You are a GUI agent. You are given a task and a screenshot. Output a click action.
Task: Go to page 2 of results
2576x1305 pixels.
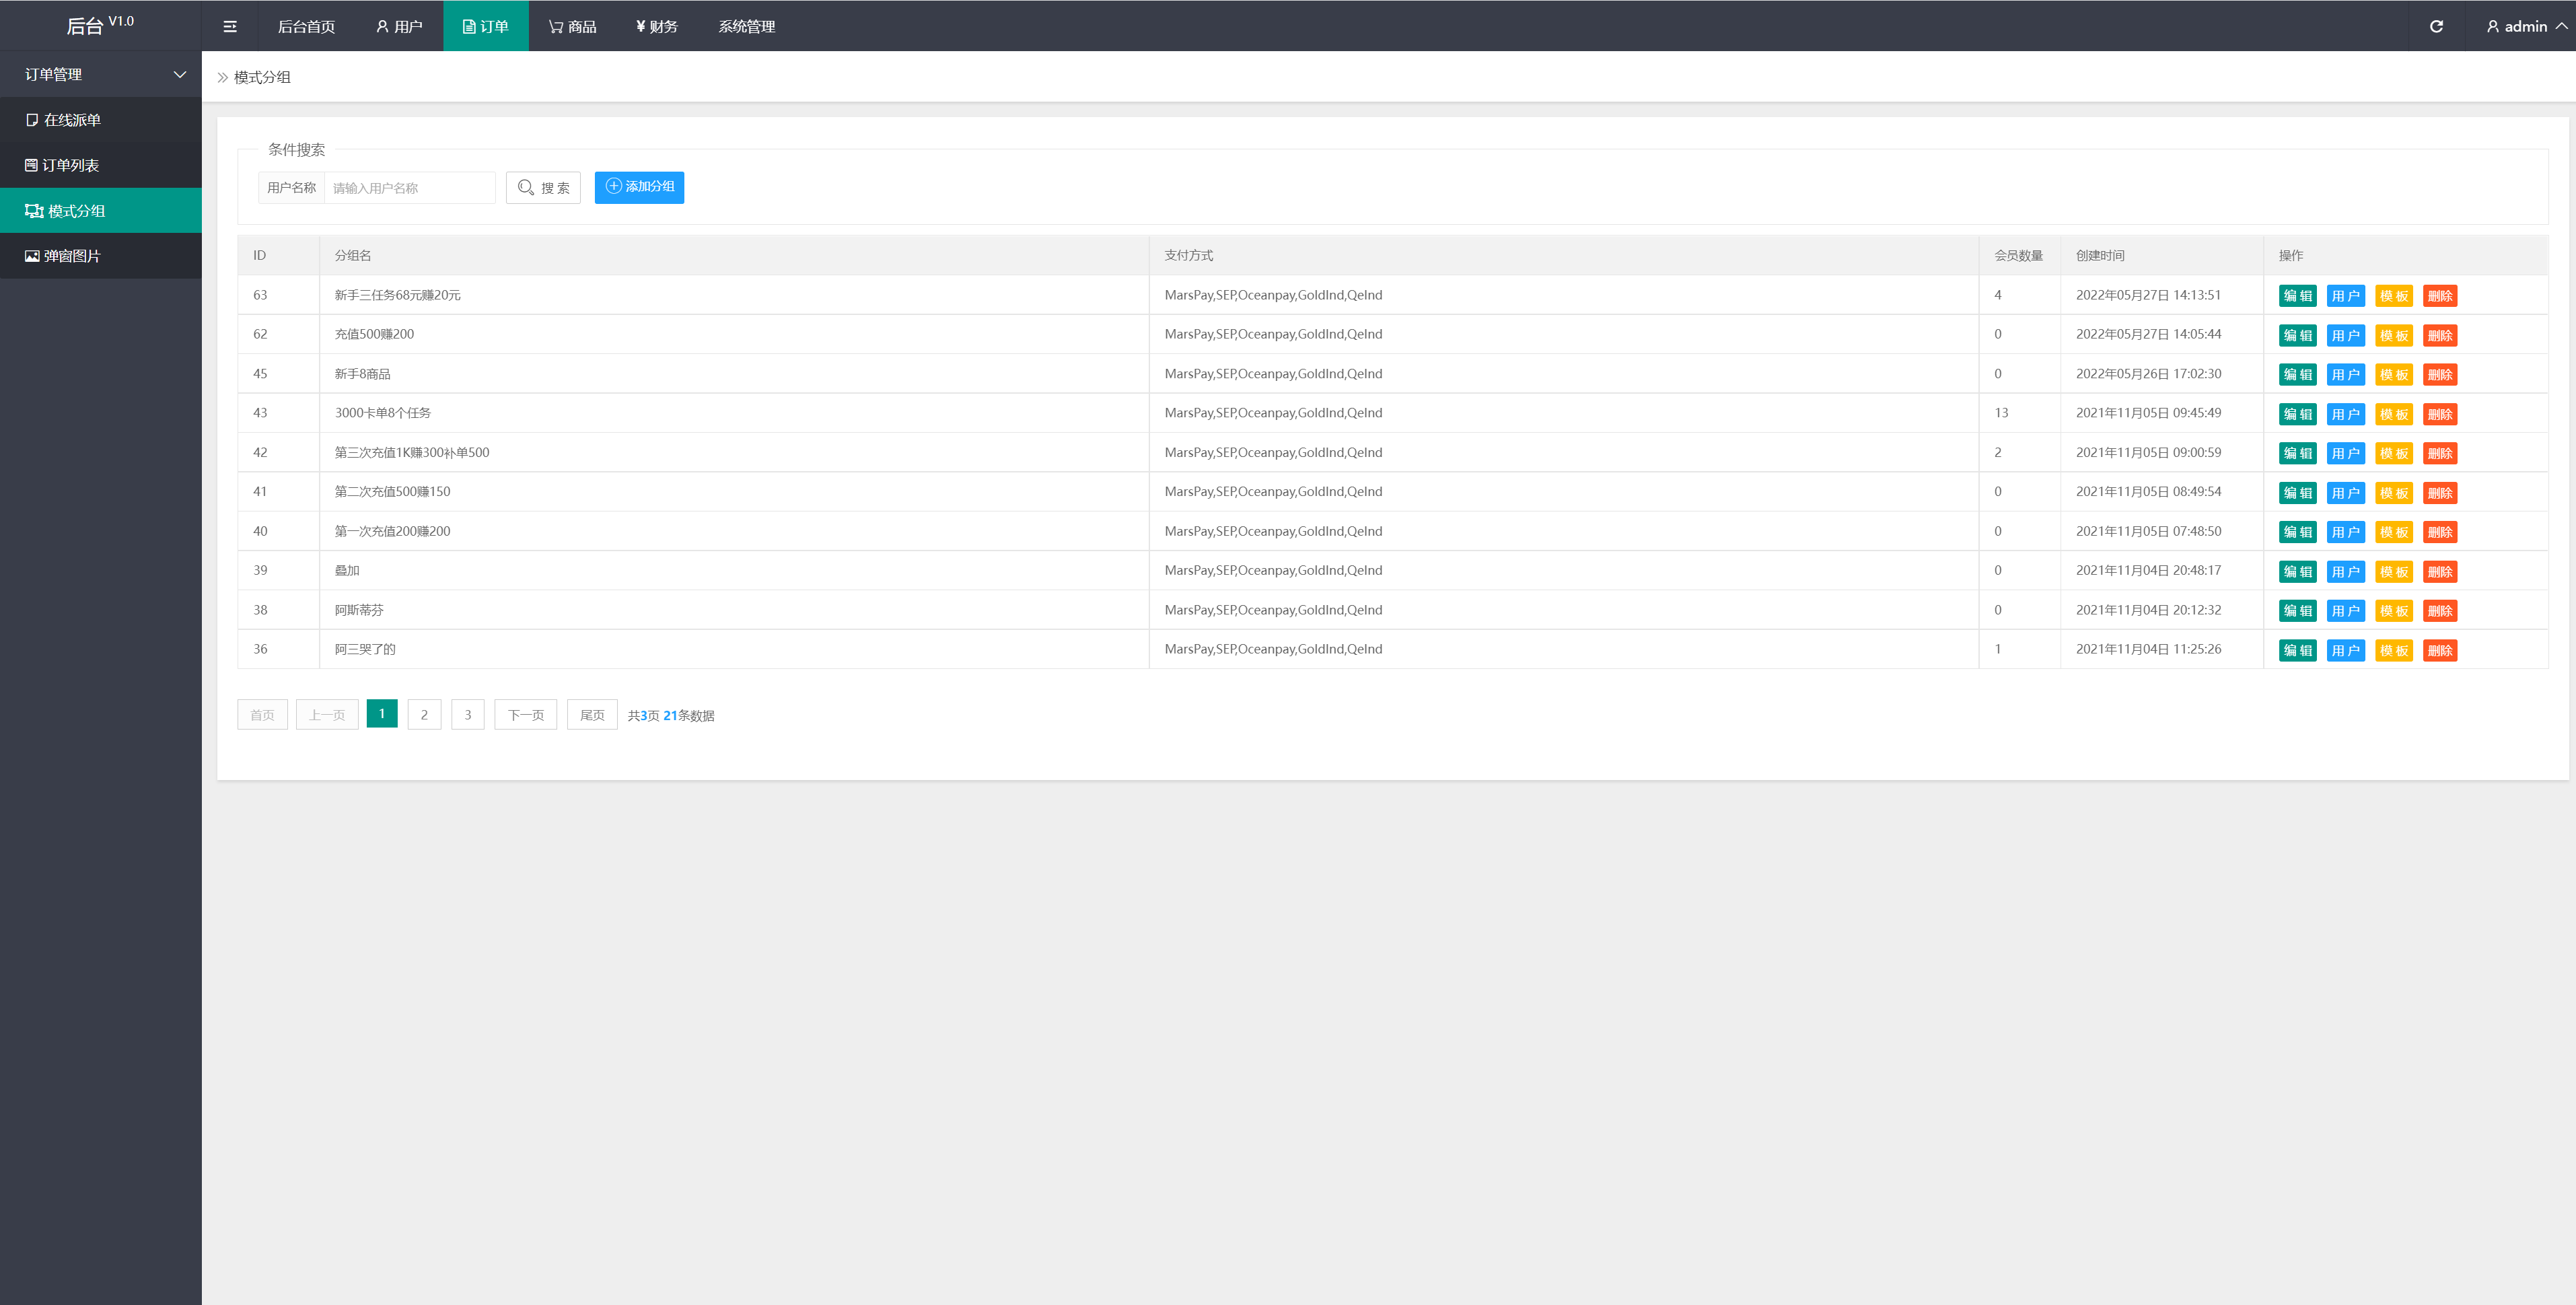click(x=424, y=715)
